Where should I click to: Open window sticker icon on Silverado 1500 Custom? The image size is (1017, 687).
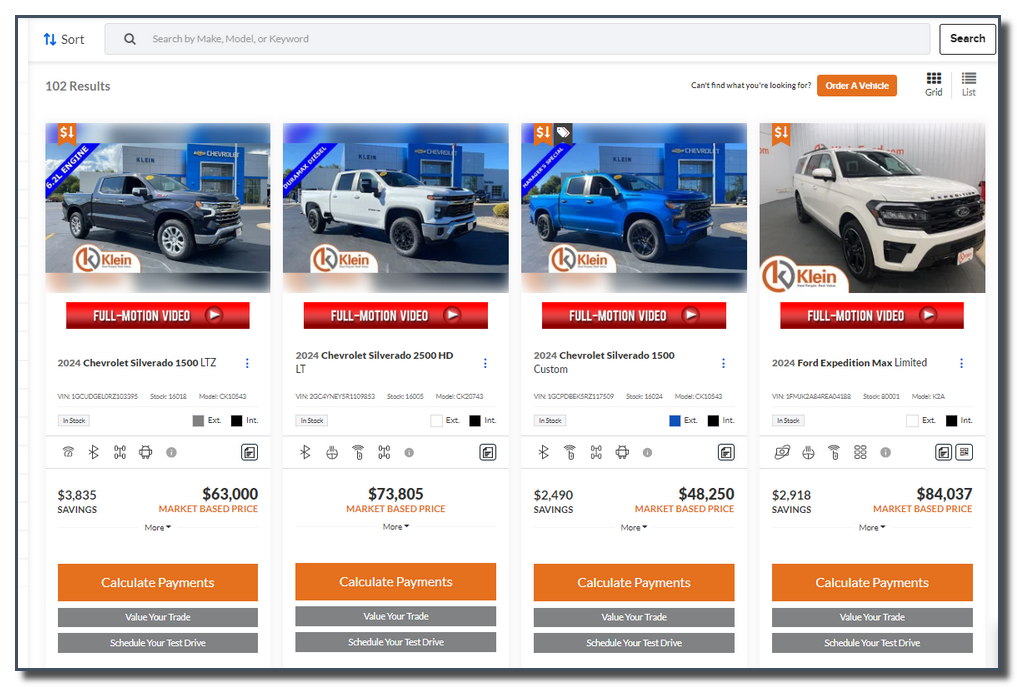click(726, 452)
